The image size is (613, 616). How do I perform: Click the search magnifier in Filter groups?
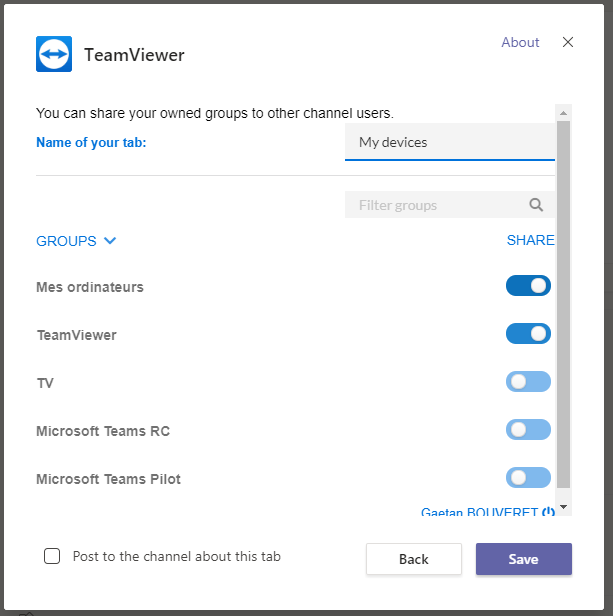coord(536,205)
